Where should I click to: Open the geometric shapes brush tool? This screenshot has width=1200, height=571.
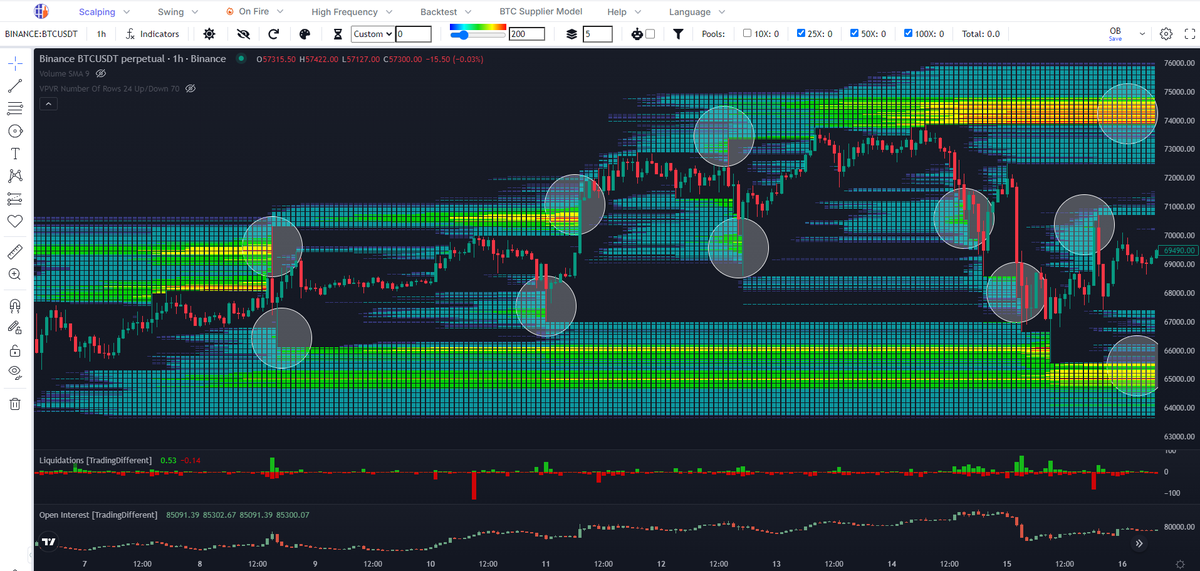[15, 131]
